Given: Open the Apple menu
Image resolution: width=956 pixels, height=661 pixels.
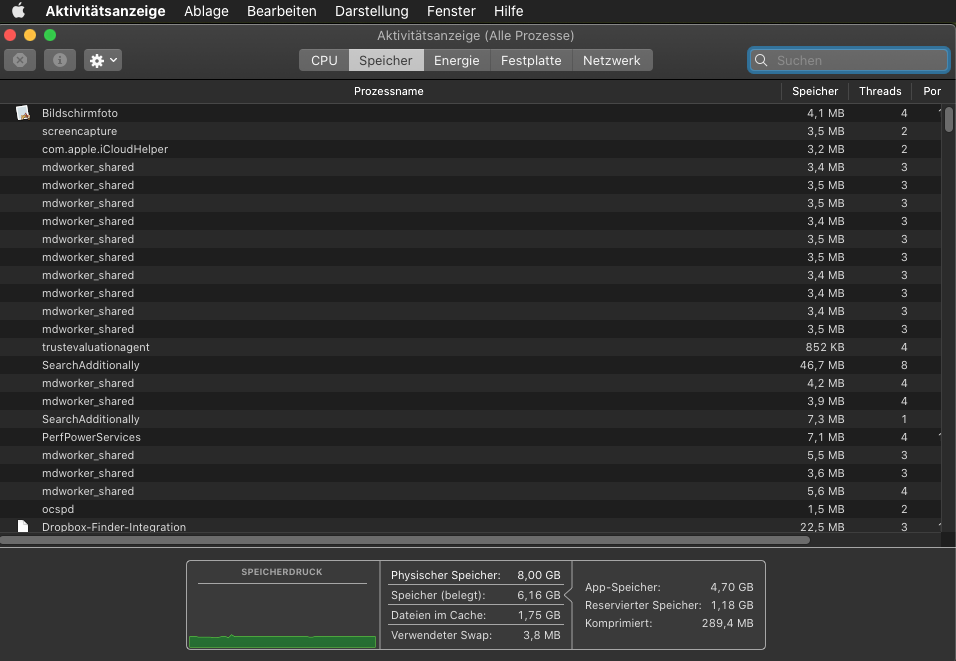Looking at the screenshot, I should (18, 11).
